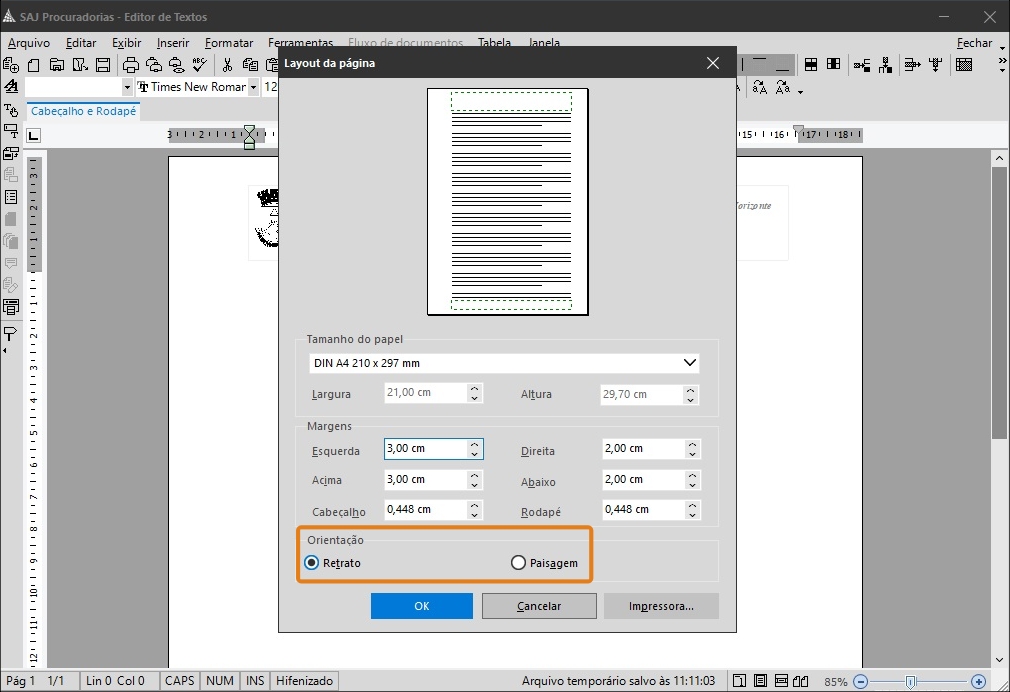
Task: Expand the Times New Roman font dropdown
Action: tap(254, 87)
